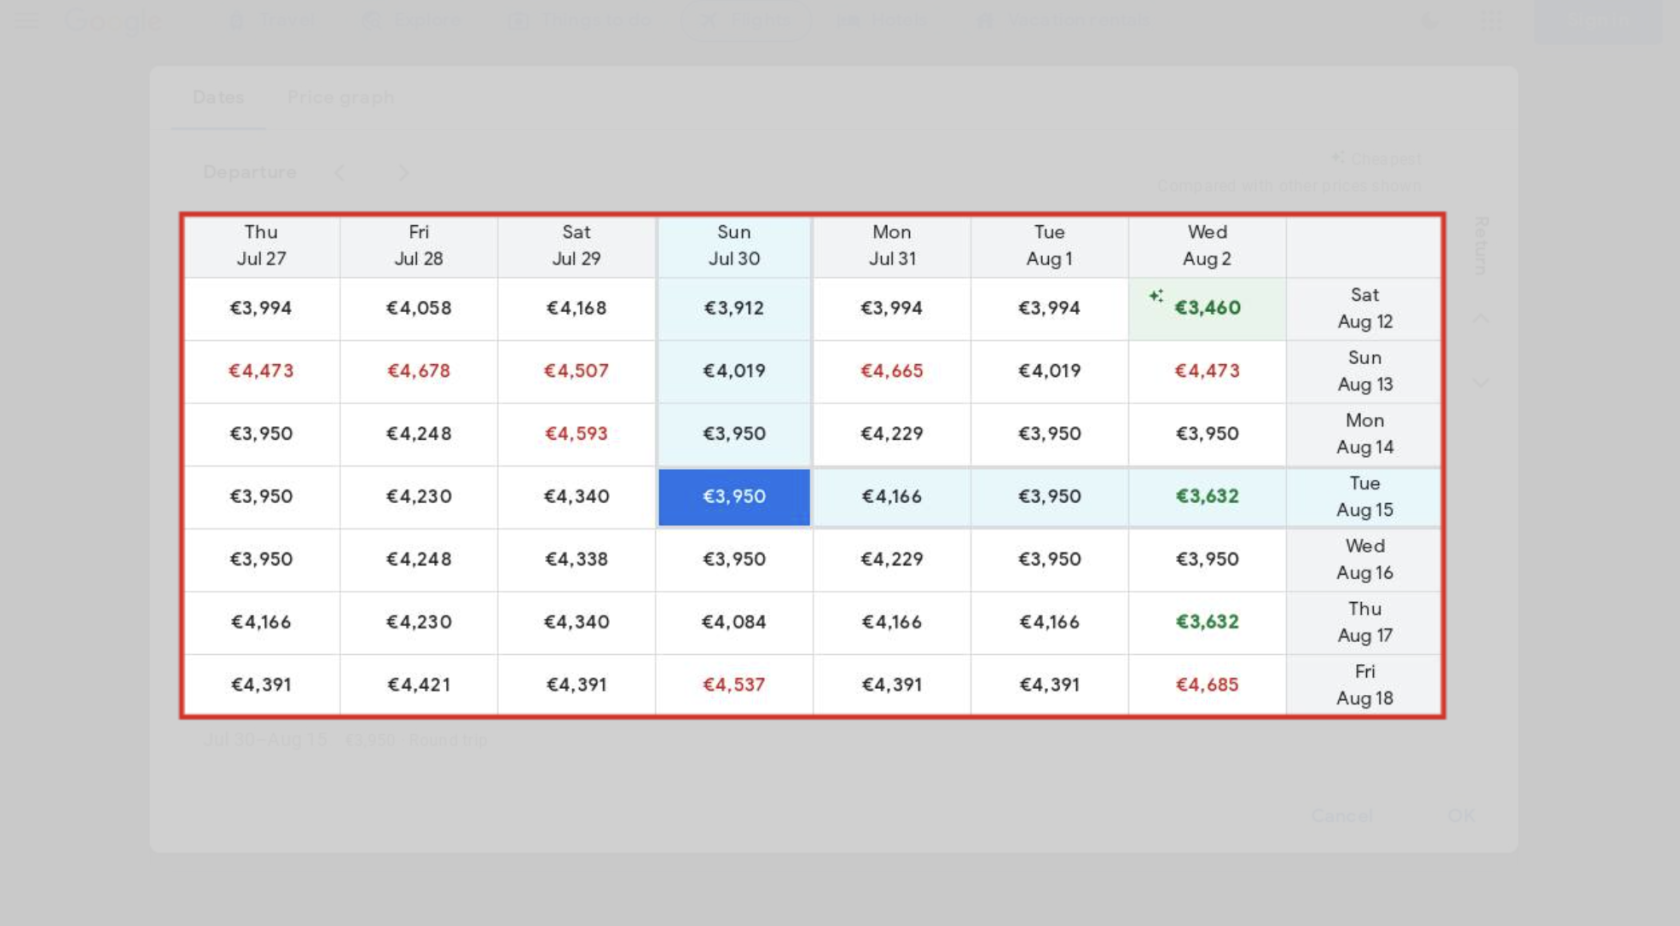Show earlier return dates up chevron
The height and width of the screenshot is (926, 1680).
pos(1481,318)
